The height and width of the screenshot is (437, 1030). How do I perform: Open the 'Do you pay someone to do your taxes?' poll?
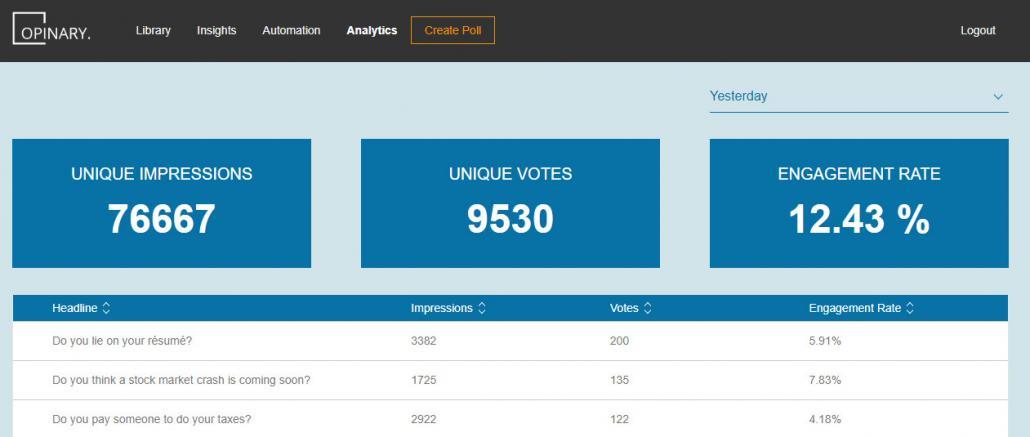click(x=510, y=419)
